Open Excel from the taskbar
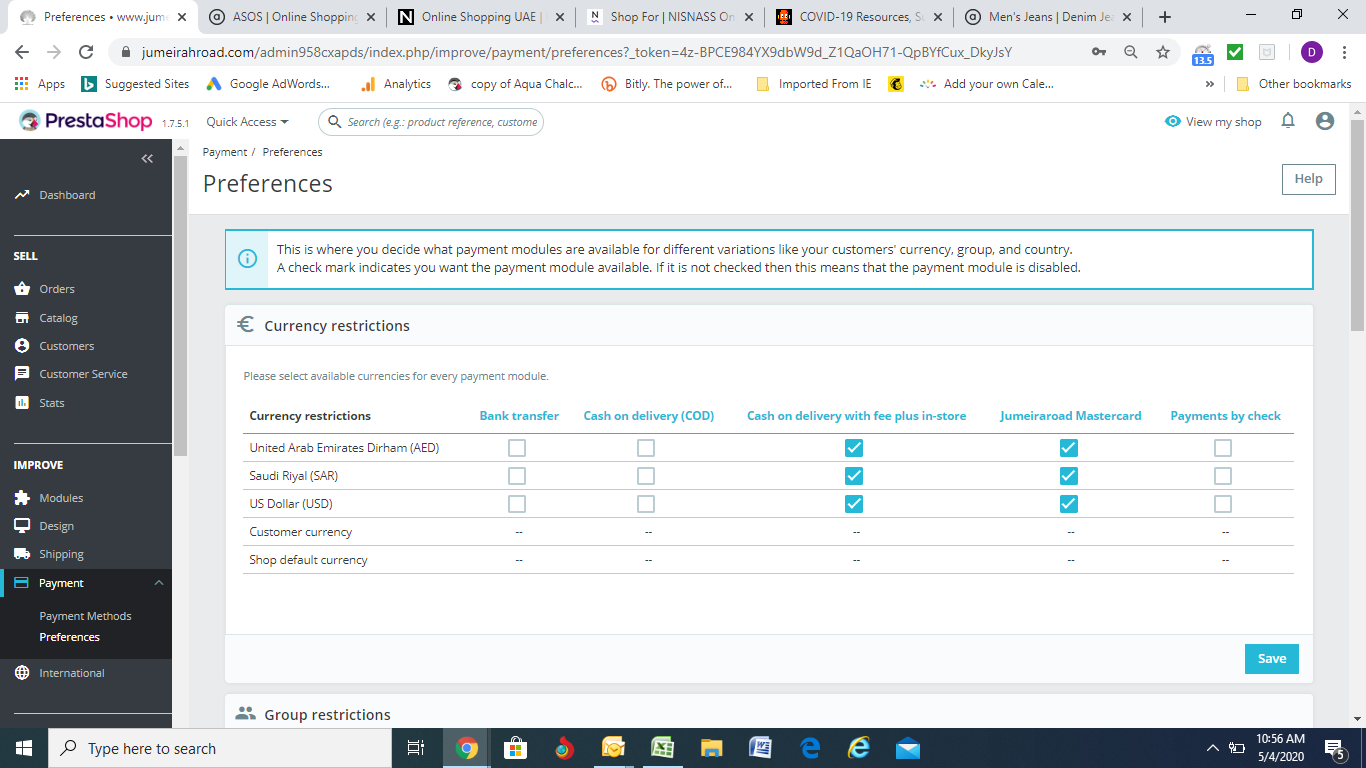1366x768 pixels. click(662, 748)
